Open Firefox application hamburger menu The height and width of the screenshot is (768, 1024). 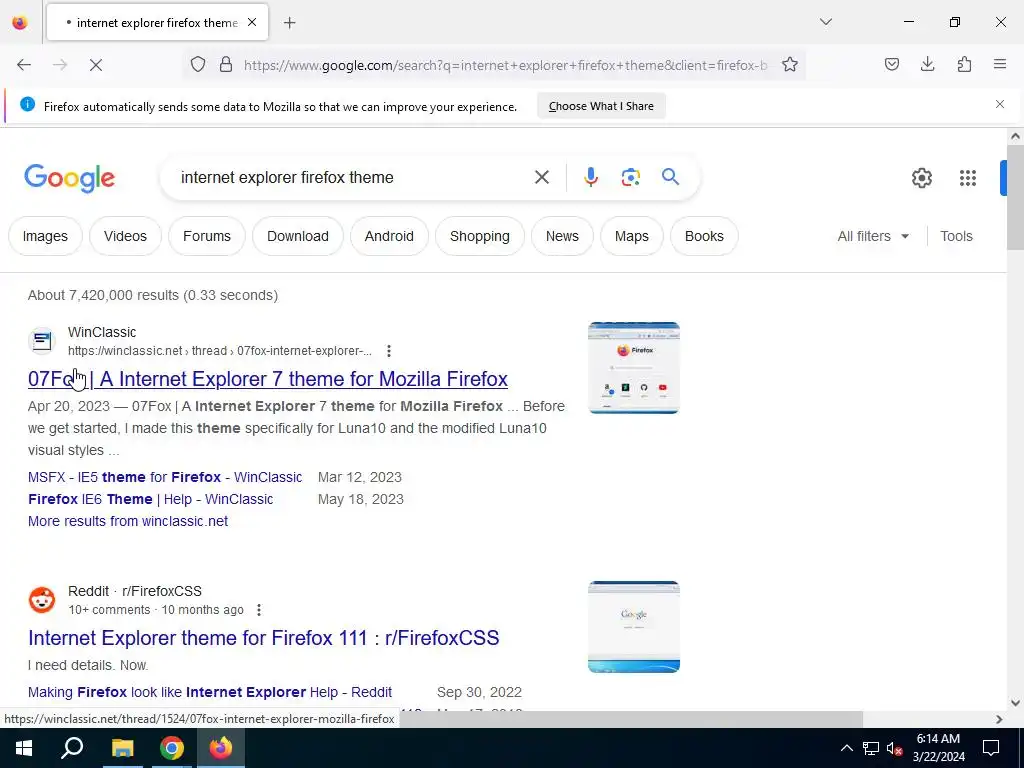(1000, 65)
